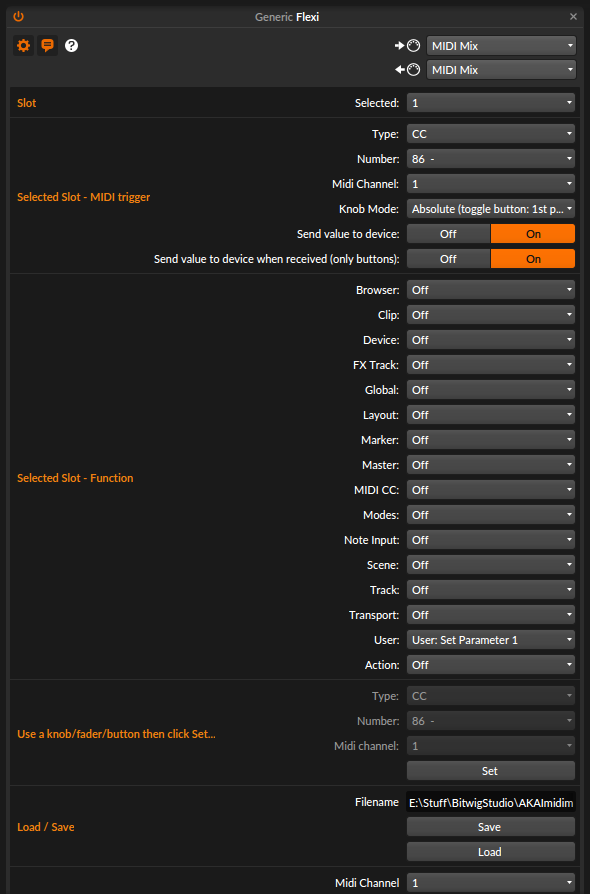590x894 pixels.
Task: Click the MIDI input port arrow icon
Action: click(x=408, y=46)
